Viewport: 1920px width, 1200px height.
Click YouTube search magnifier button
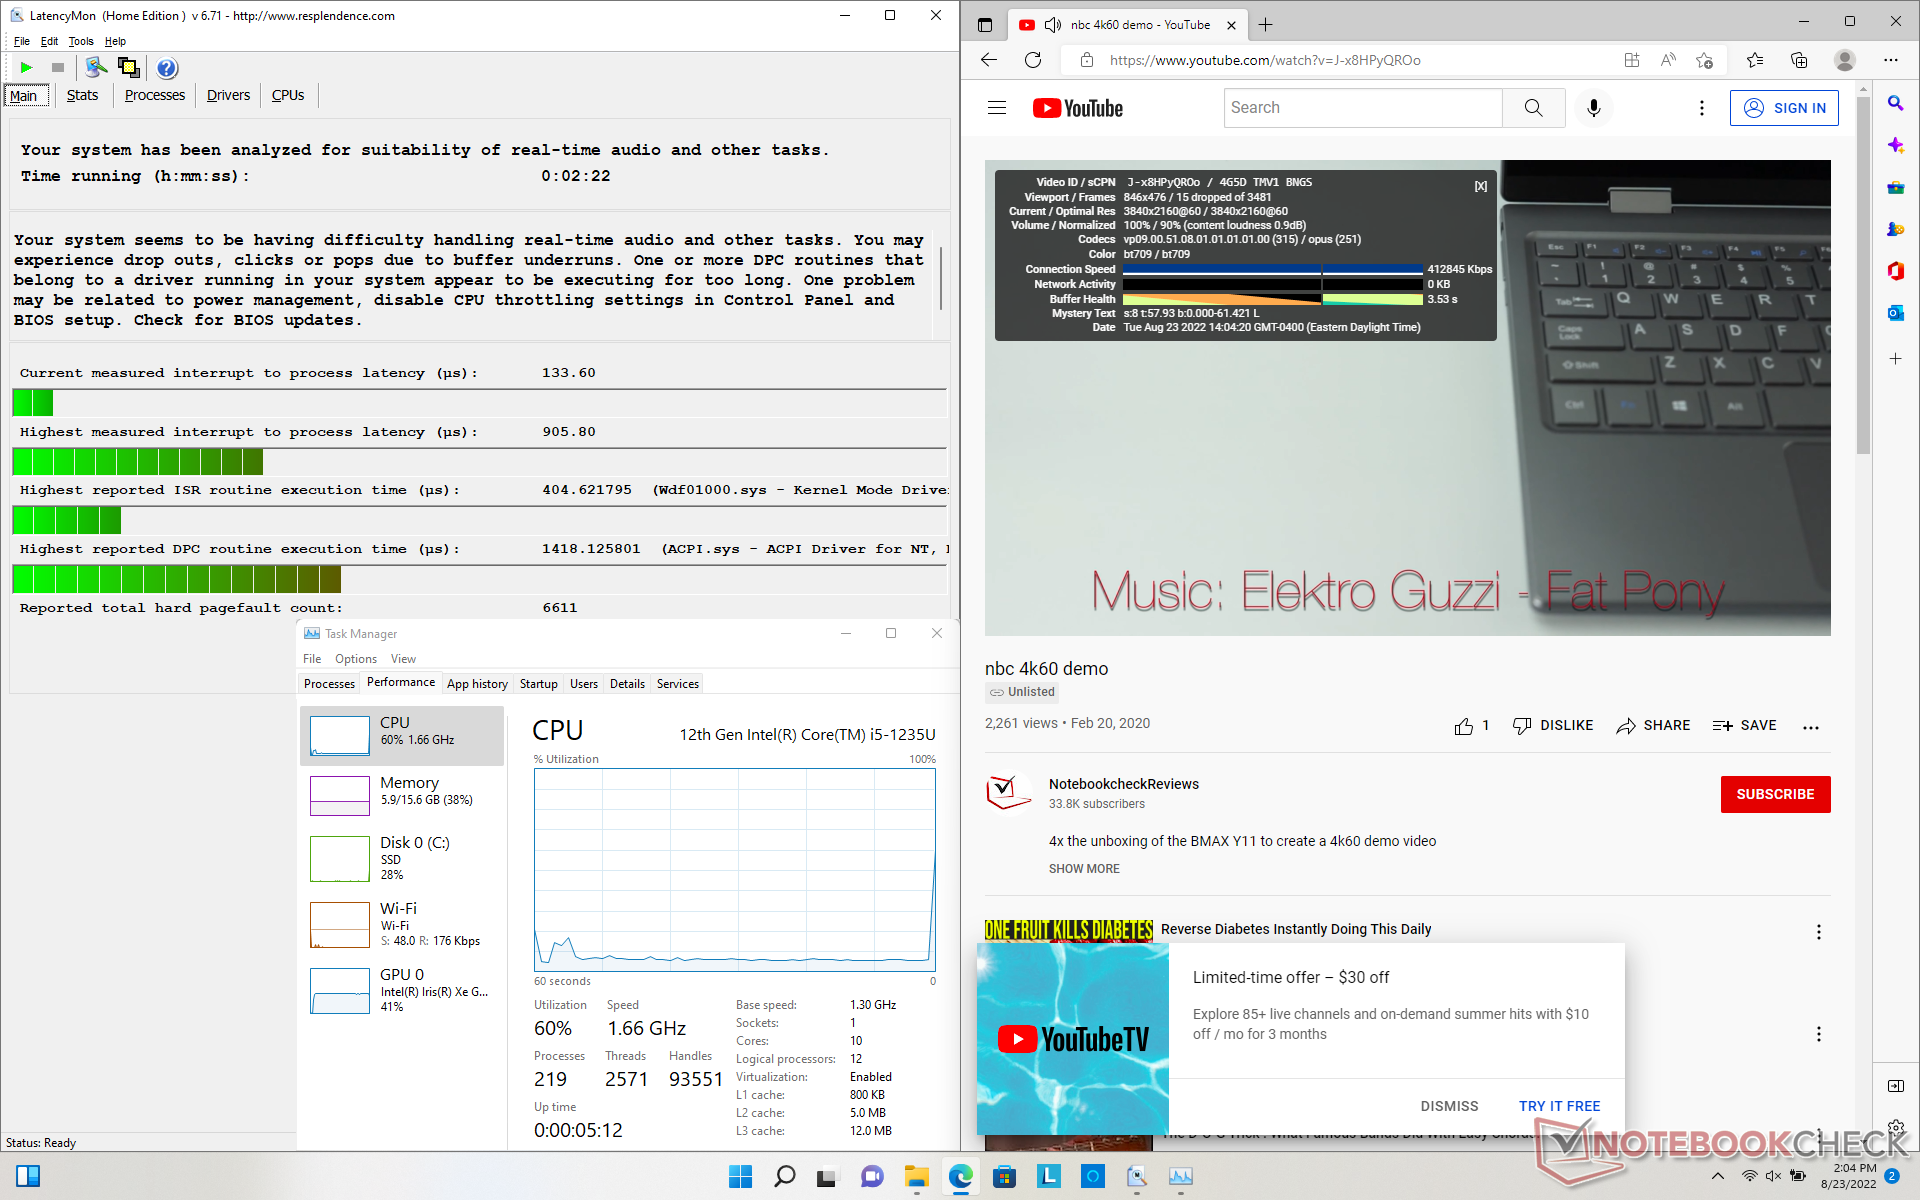coord(1533,108)
